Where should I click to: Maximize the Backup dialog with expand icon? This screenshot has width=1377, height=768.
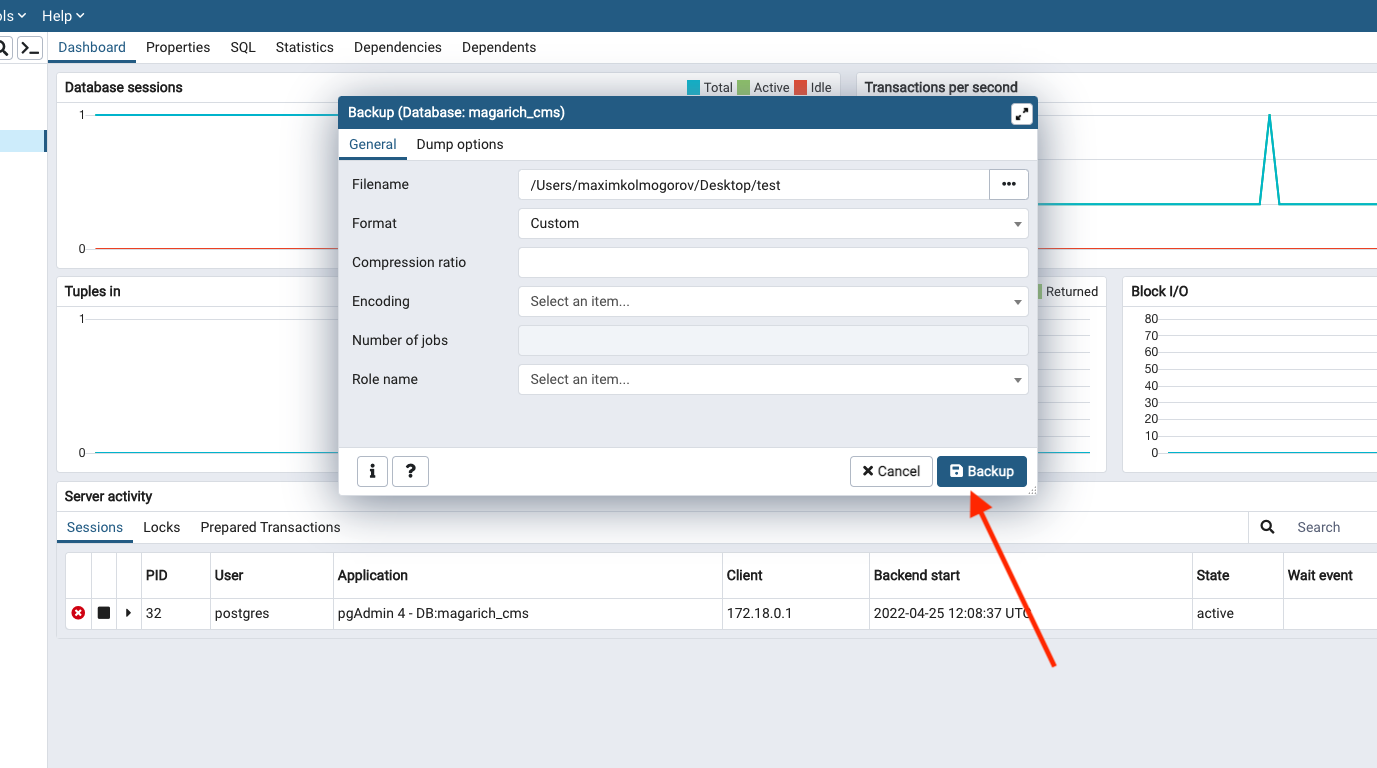point(1021,114)
